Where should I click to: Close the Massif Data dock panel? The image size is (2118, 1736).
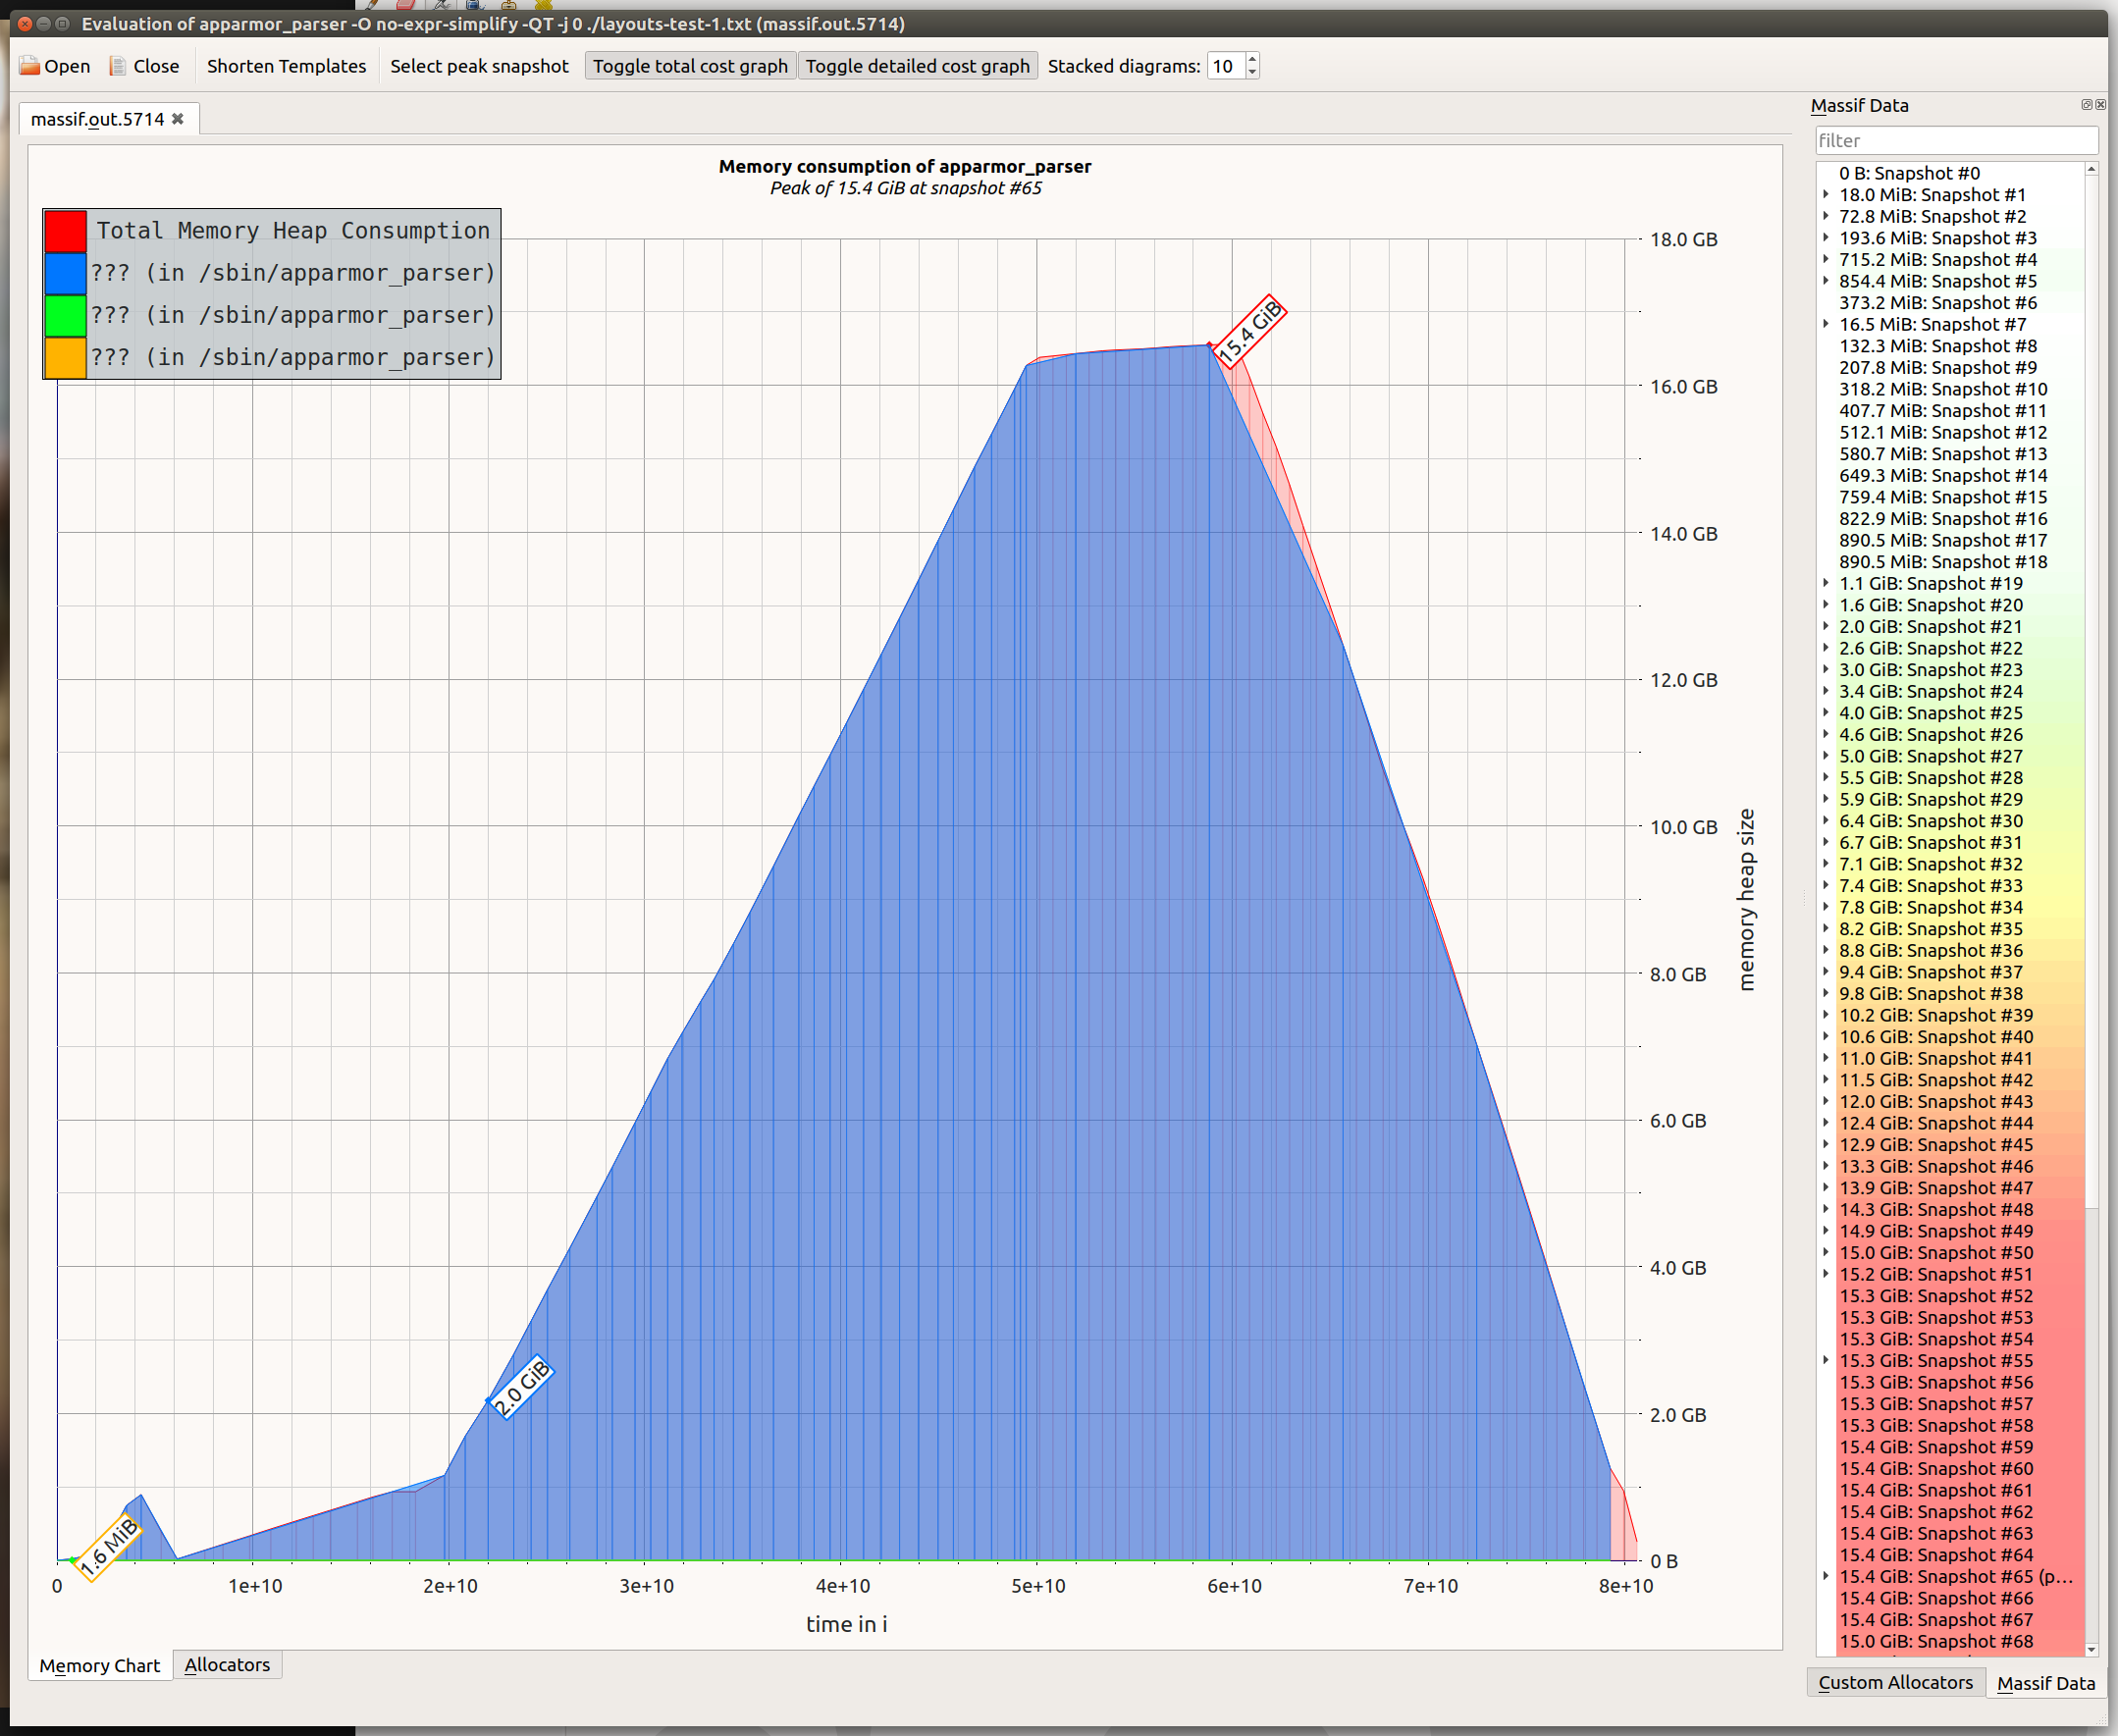[x=2101, y=105]
